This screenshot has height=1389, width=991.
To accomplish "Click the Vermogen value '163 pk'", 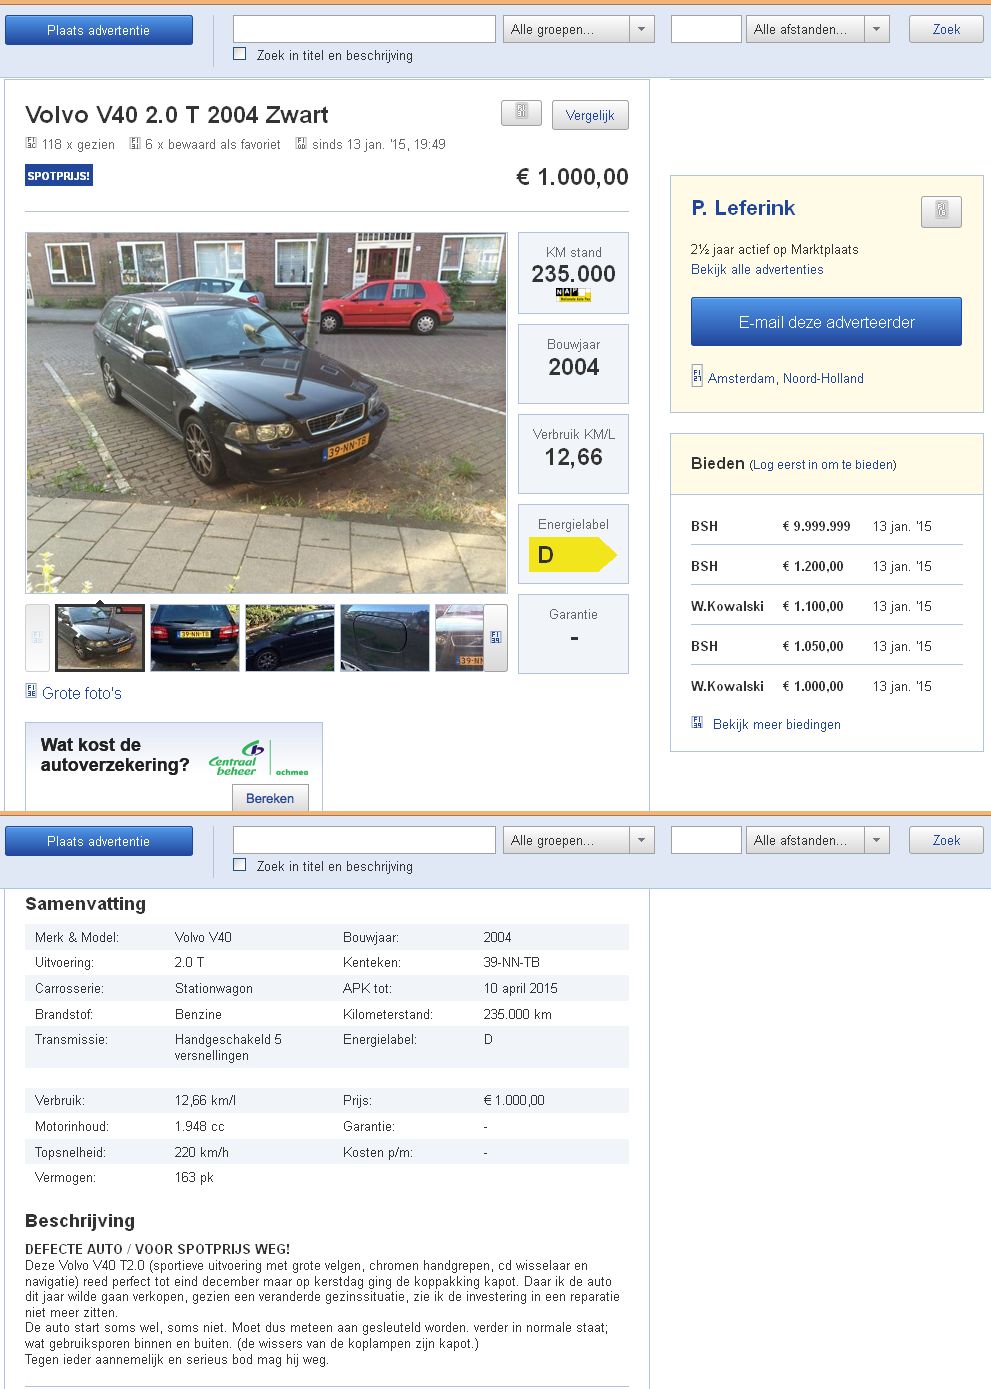I will point(194,1177).
